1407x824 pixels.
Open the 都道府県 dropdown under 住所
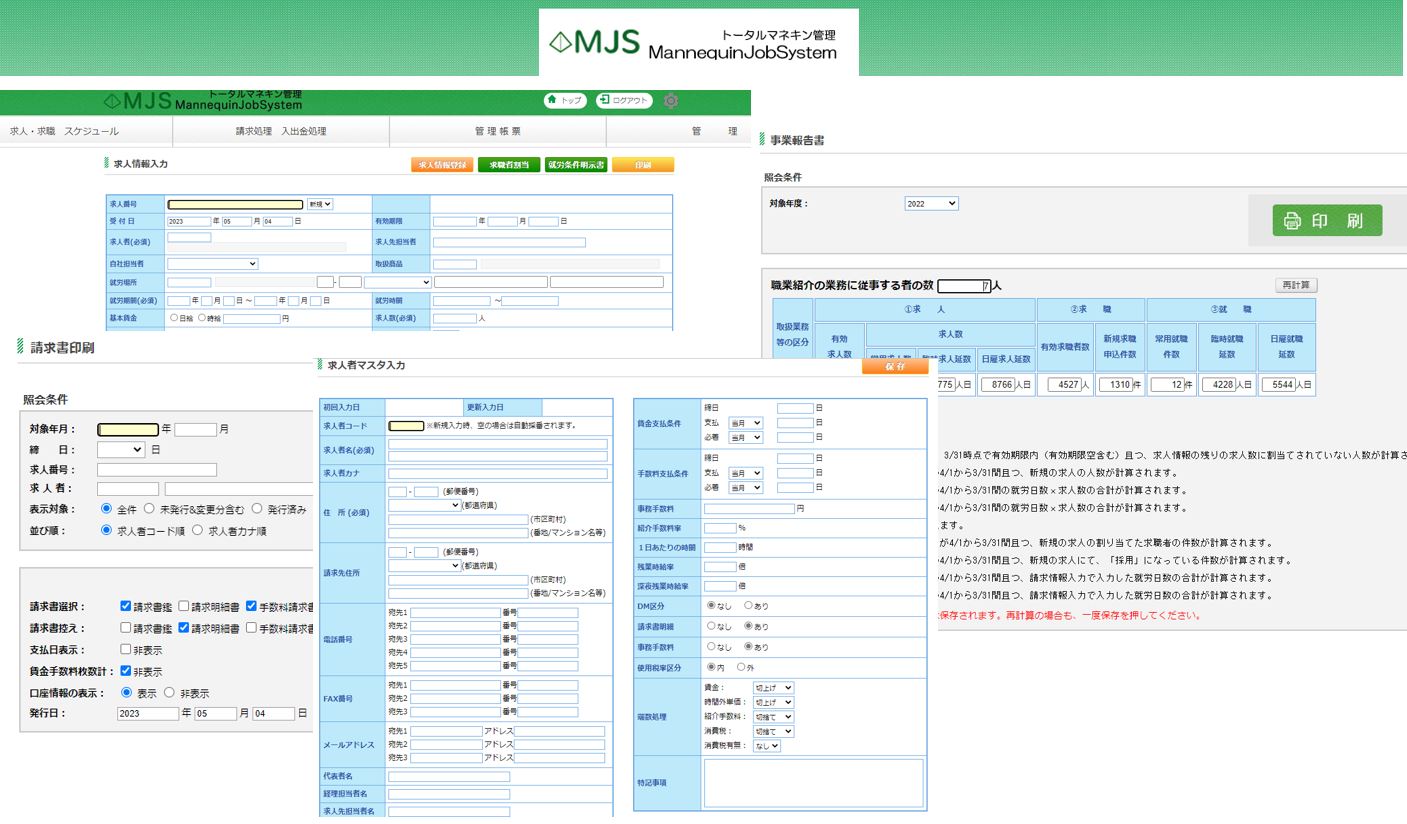pos(424,506)
